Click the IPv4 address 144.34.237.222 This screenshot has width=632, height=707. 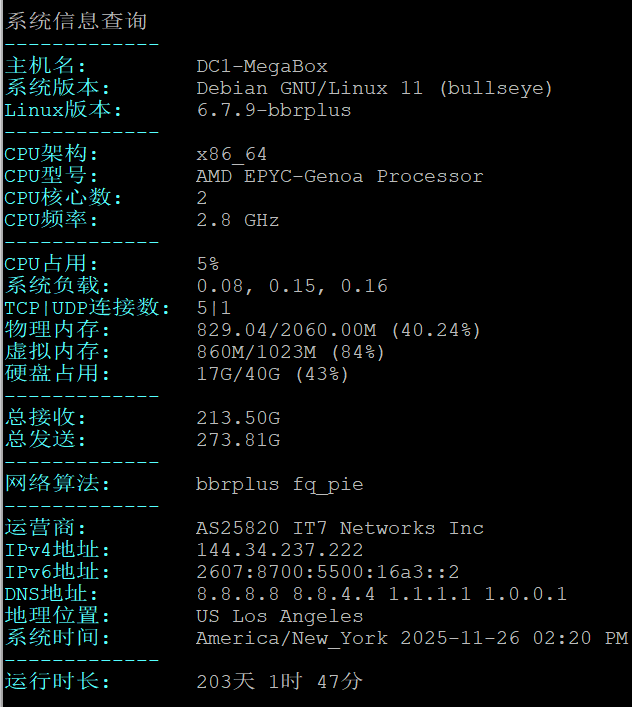point(279,550)
